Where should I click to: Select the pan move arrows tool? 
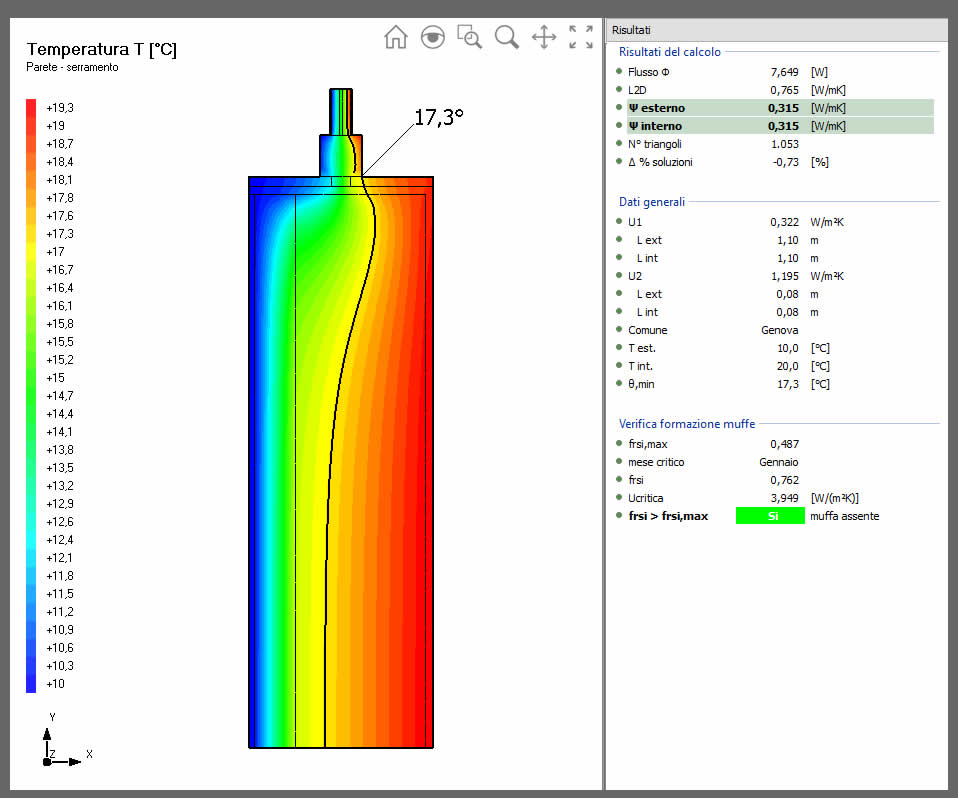(x=544, y=37)
